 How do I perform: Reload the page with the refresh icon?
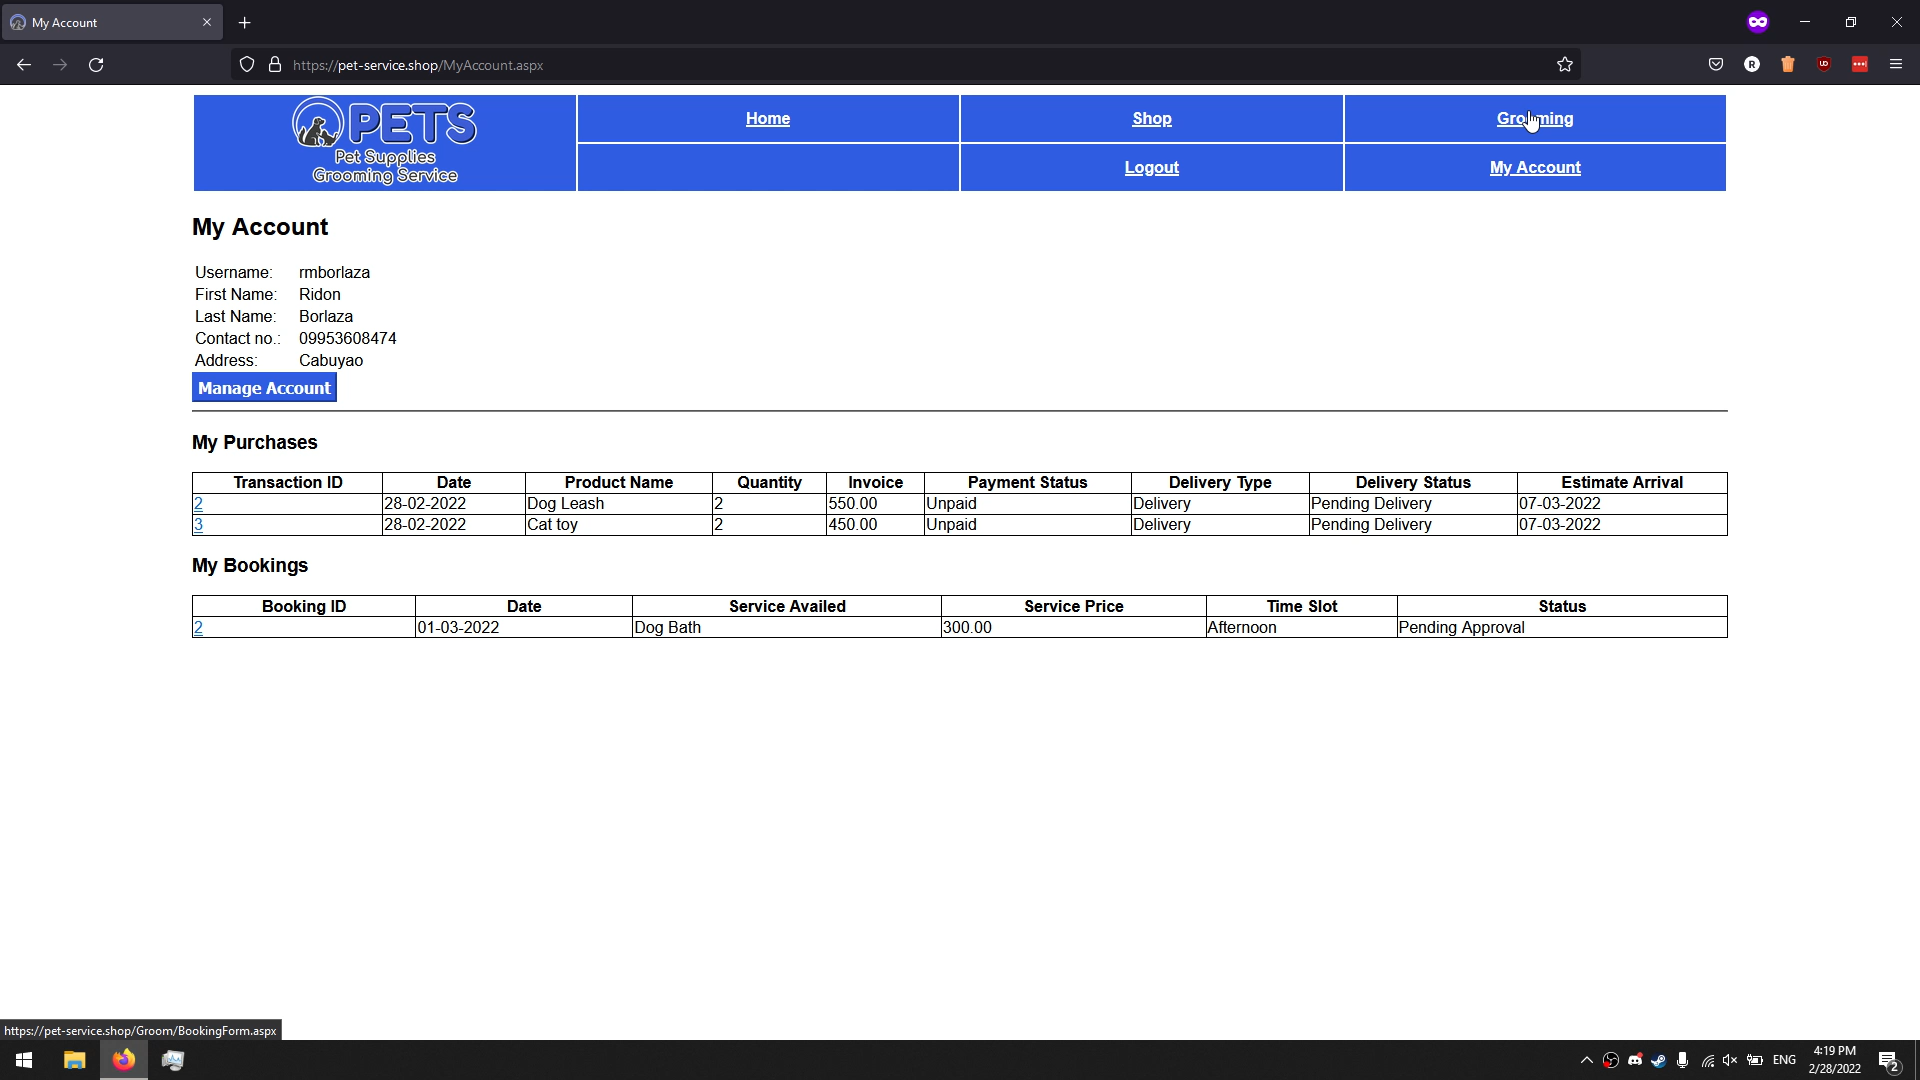pos(96,65)
